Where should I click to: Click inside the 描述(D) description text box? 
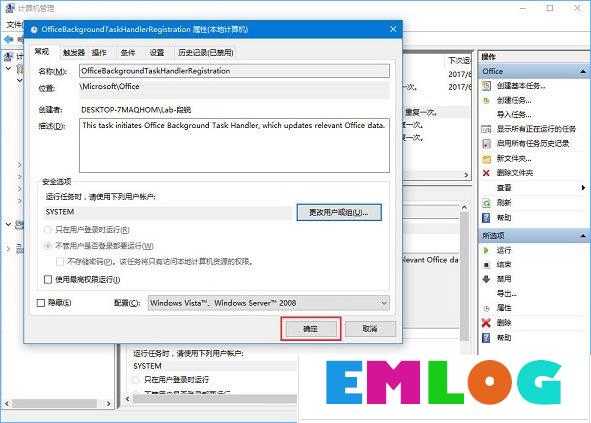234,146
